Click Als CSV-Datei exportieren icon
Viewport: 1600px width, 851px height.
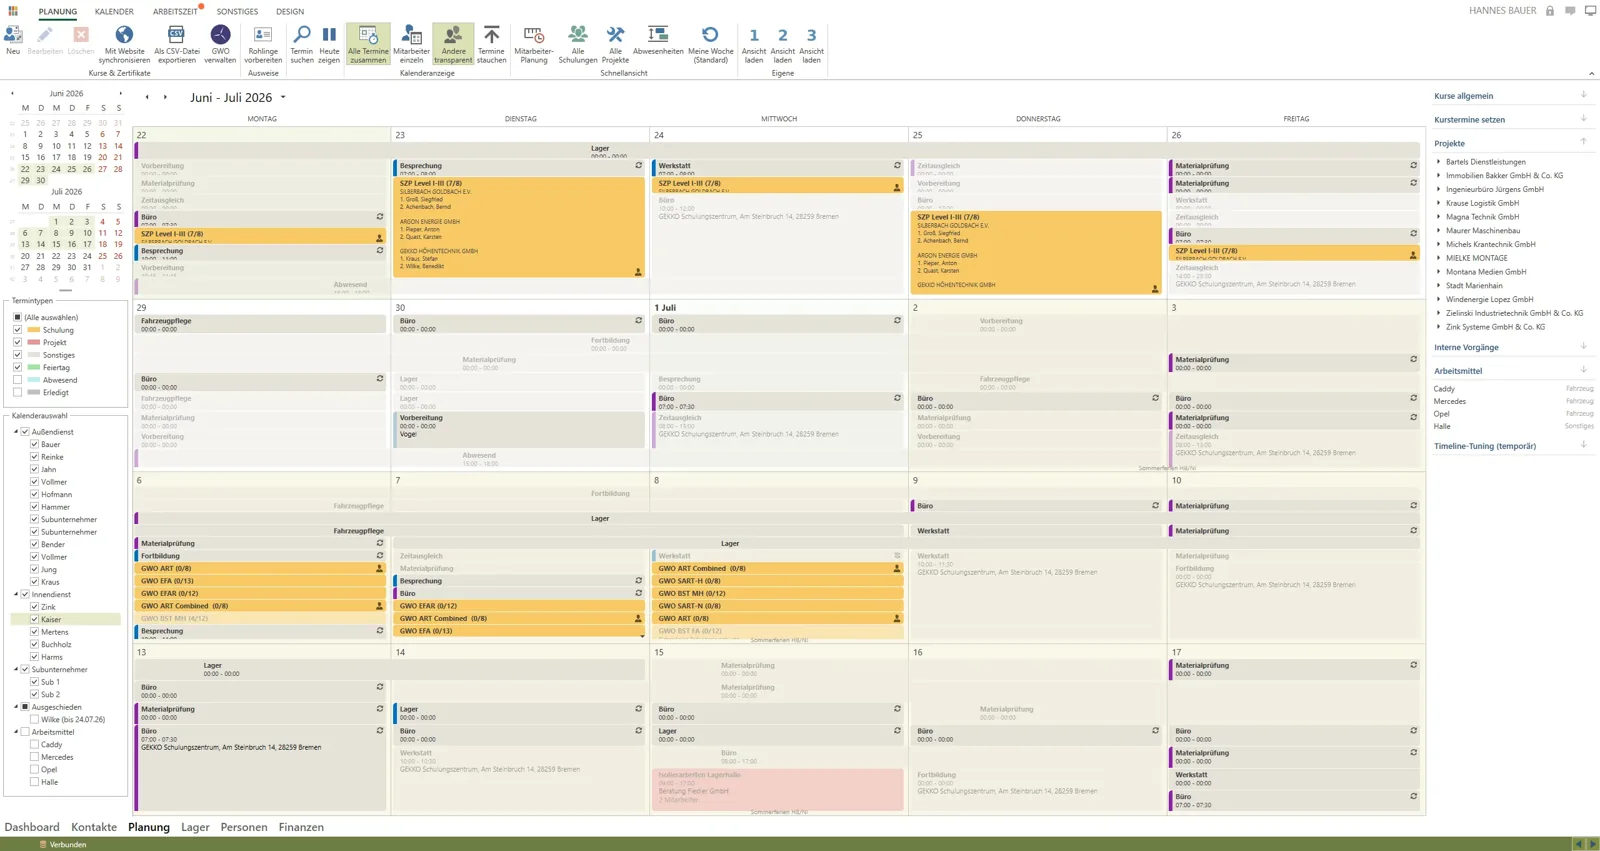click(x=176, y=37)
